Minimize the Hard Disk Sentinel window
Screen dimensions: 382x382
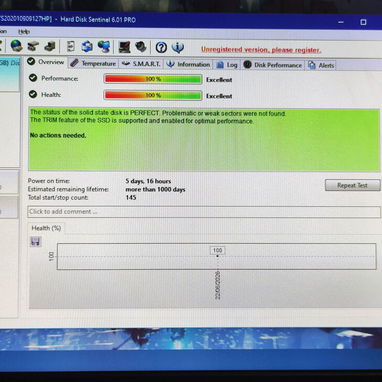[341, 22]
